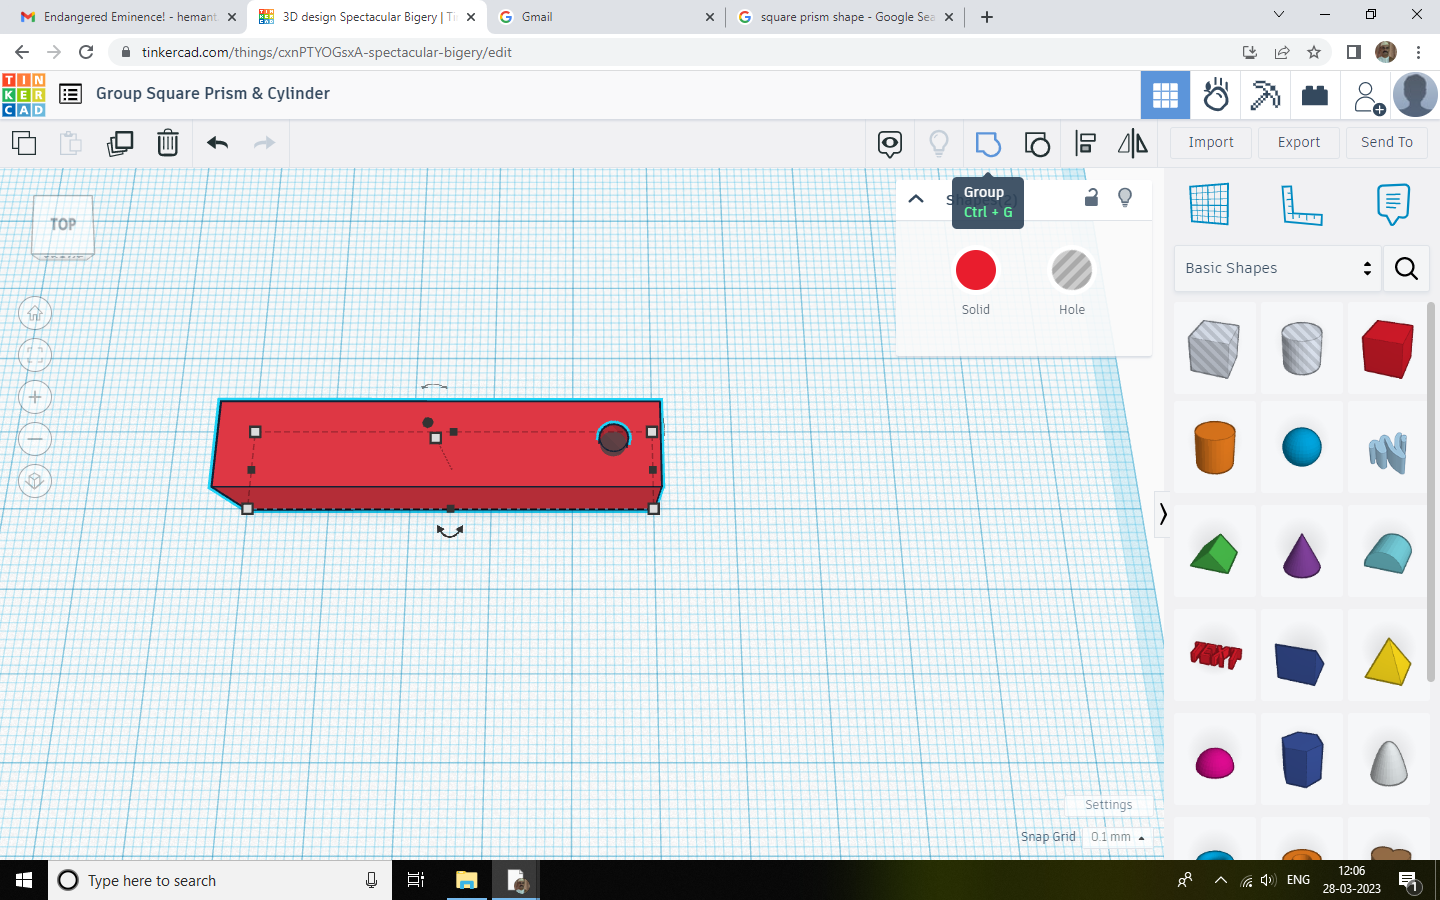
Task: Click the Undo arrow
Action: (x=216, y=143)
